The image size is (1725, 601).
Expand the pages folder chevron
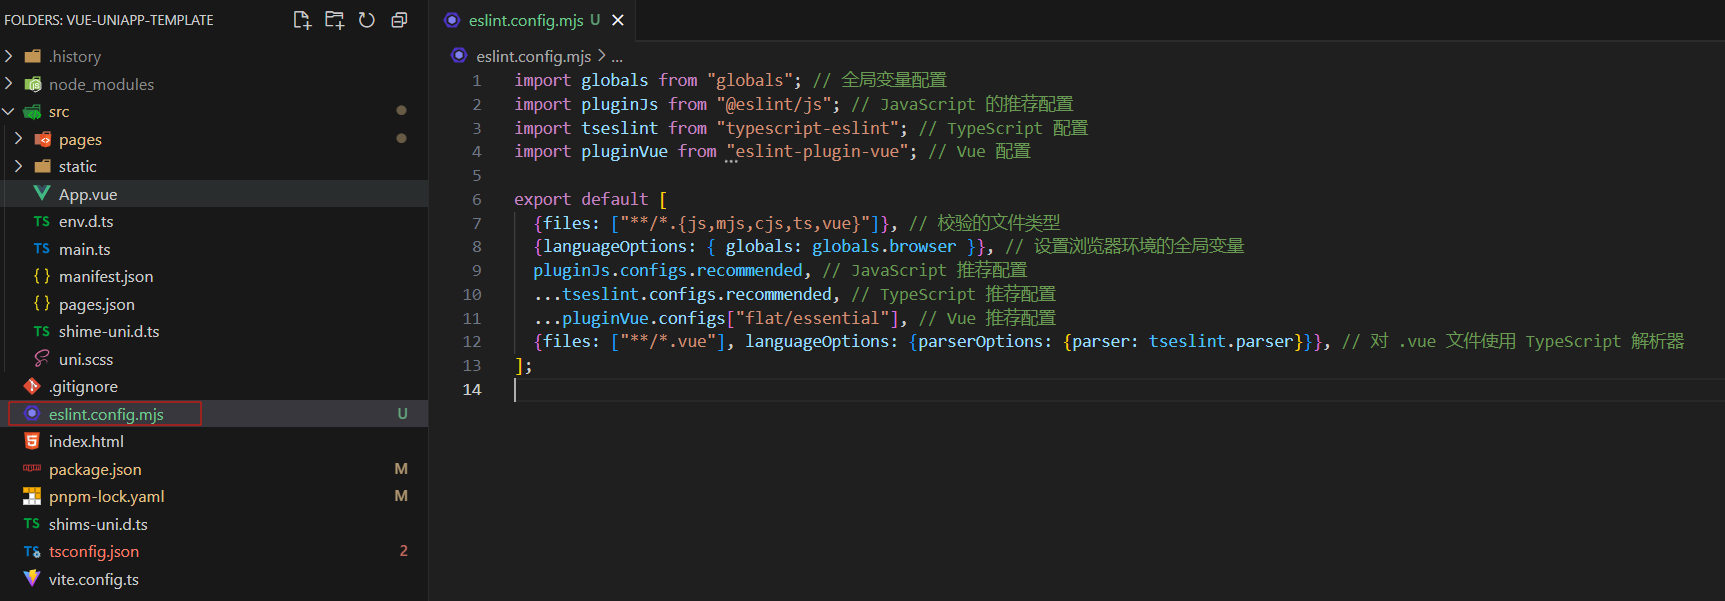[x=19, y=139]
